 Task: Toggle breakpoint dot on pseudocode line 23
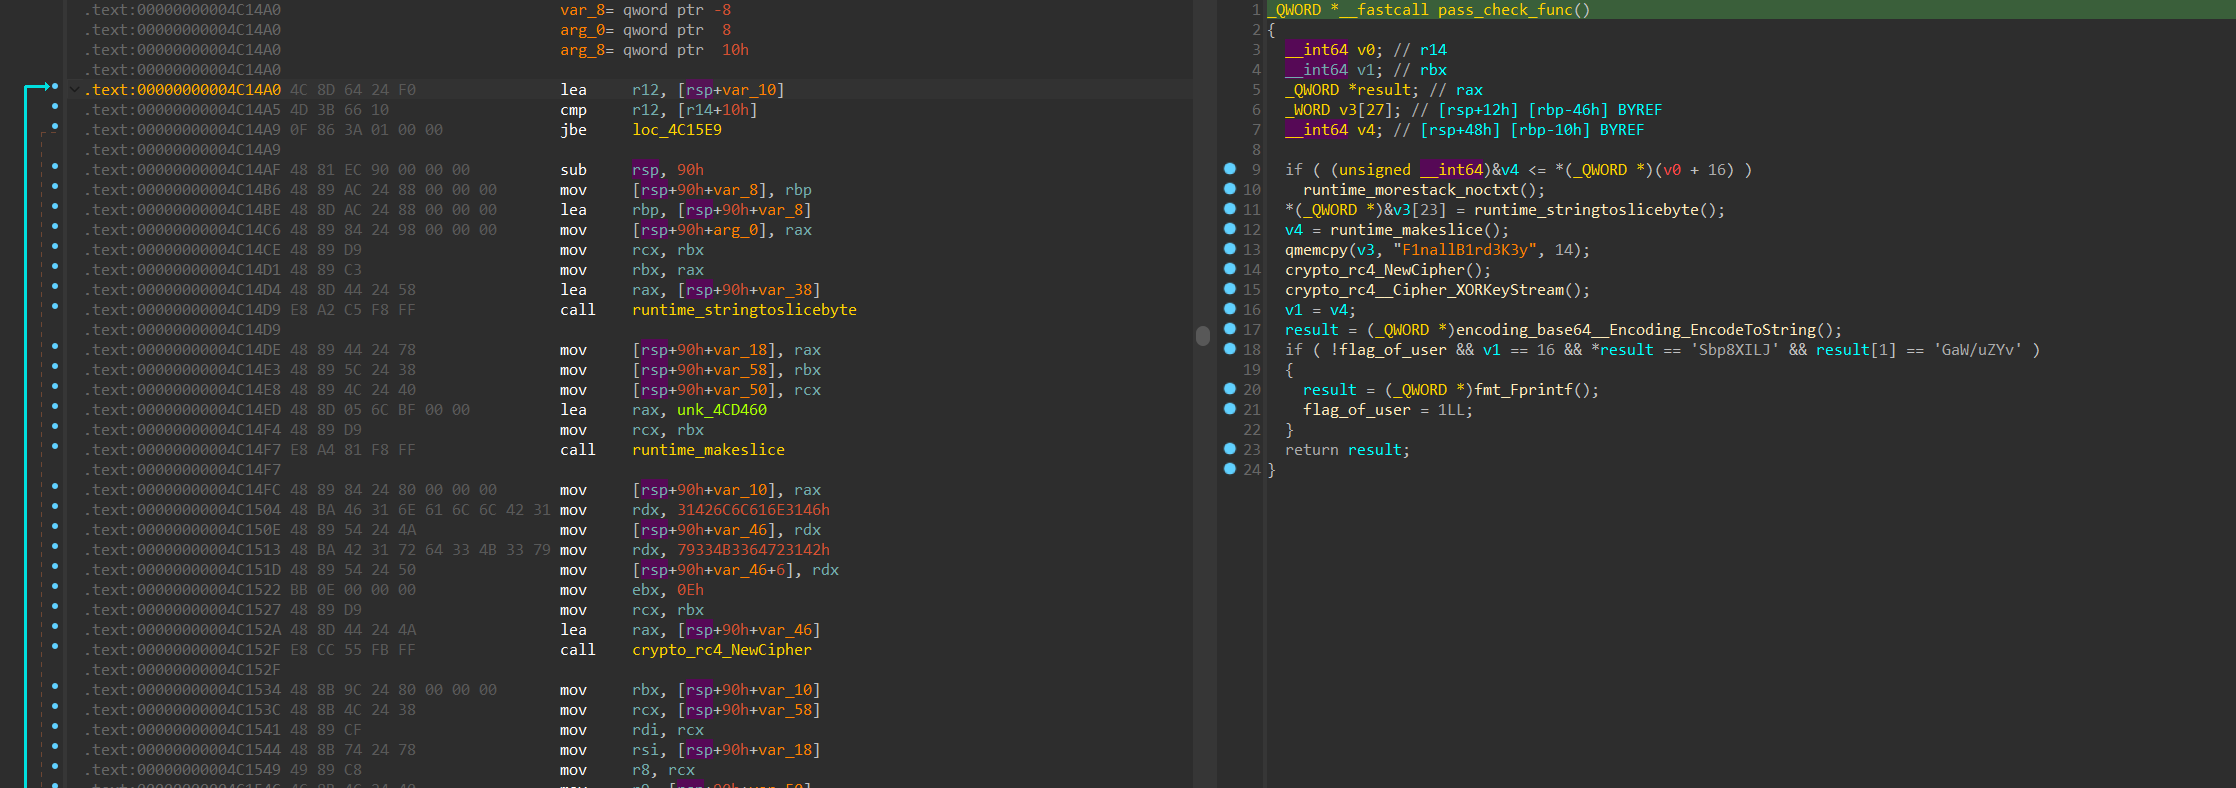[x=1230, y=449]
